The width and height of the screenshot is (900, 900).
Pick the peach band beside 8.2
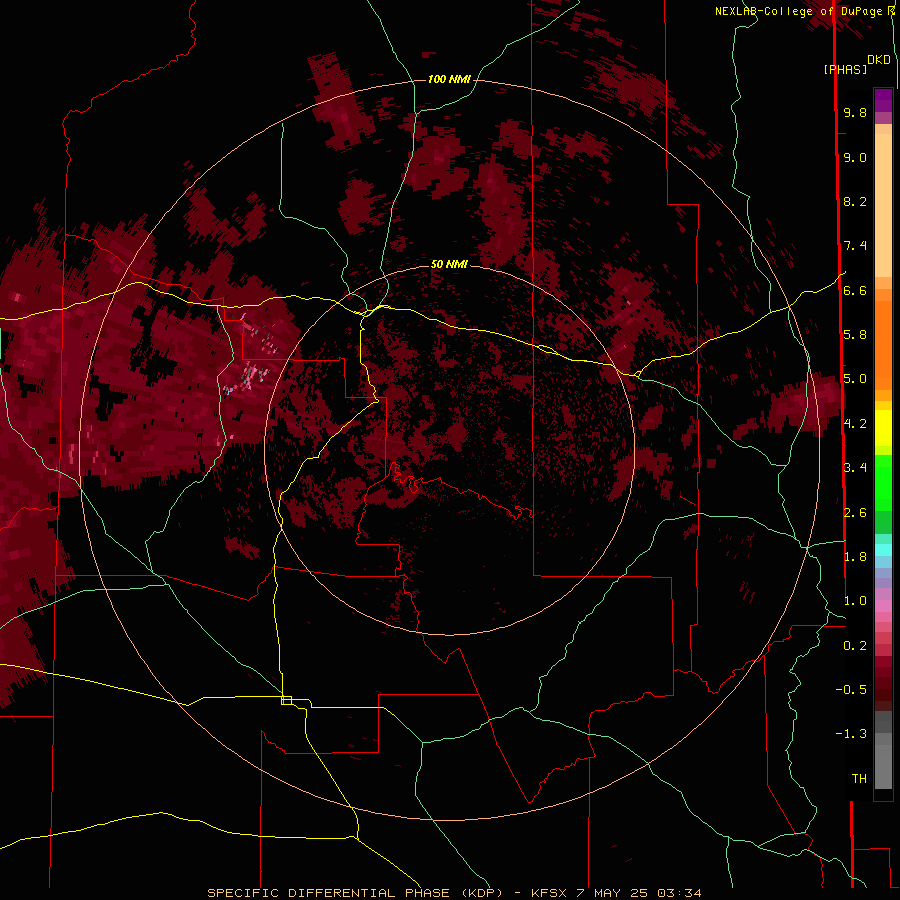click(x=883, y=205)
